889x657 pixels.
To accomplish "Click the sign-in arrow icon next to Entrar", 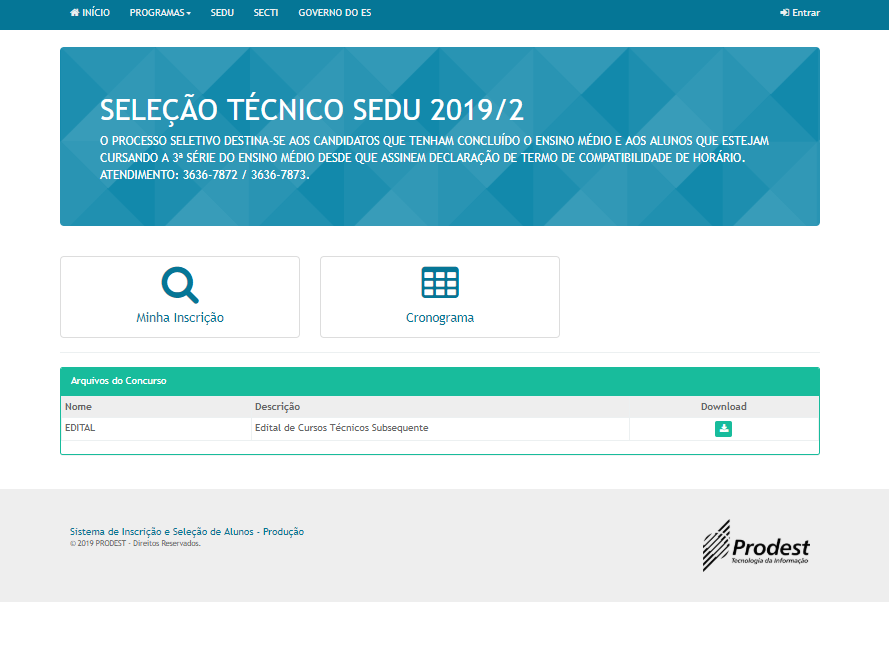I will pos(783,13).
